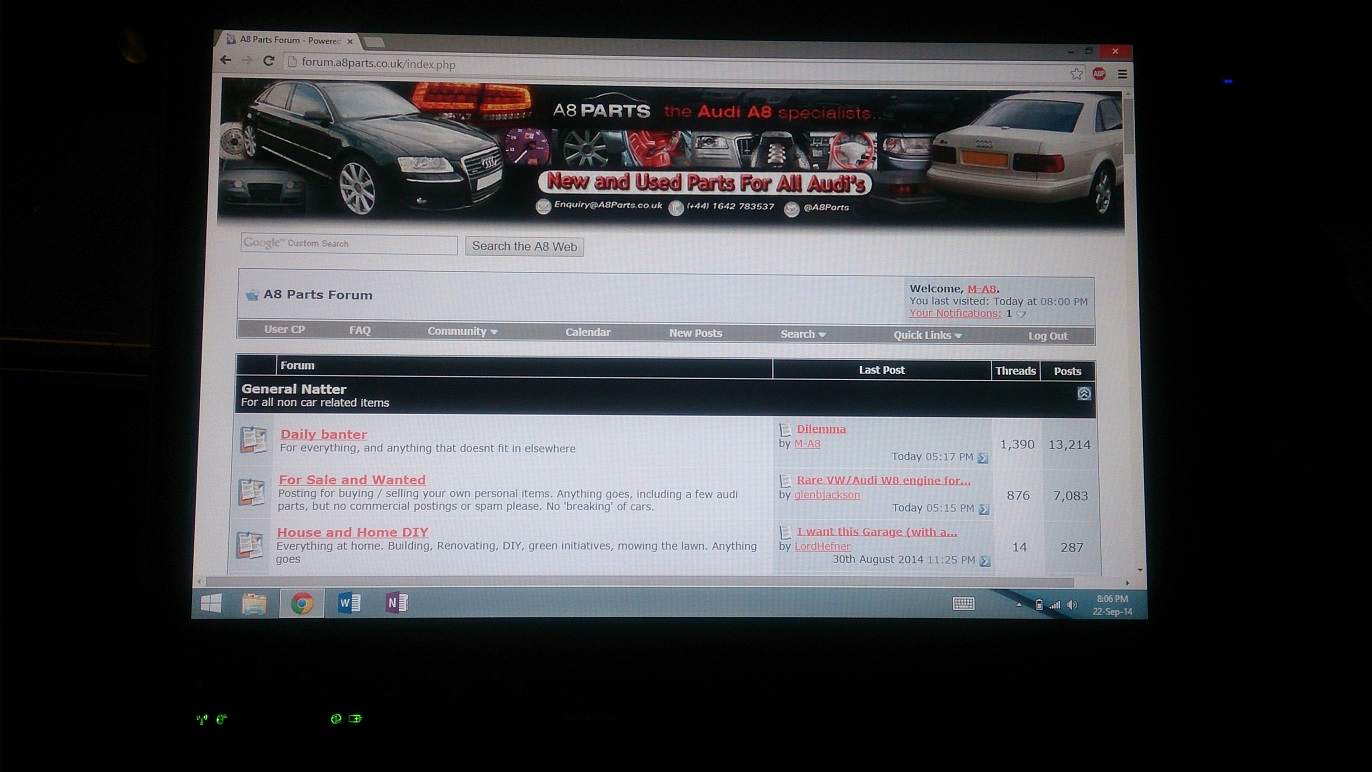1372x772 pixels.
Task: Close the A8 Parts Forum browser tab
Action: 350,42
